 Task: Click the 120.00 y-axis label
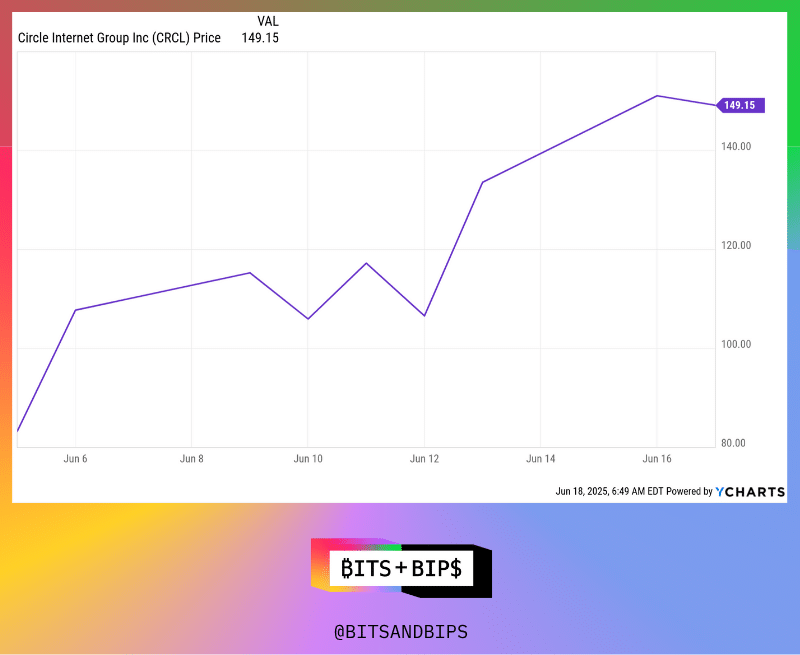(736, 245)
